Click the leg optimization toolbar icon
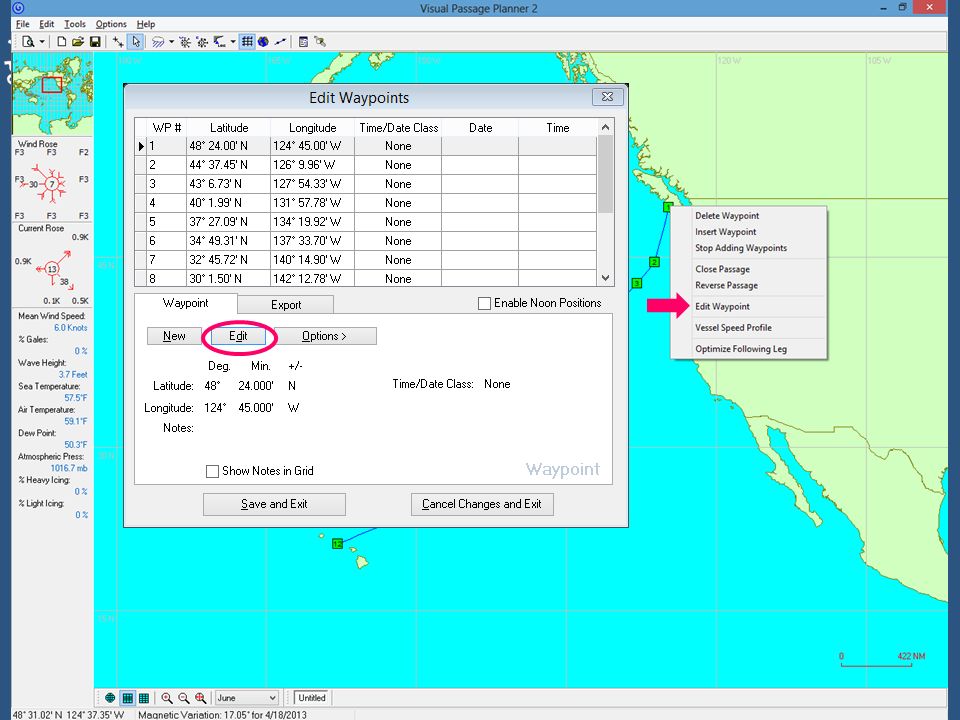The image size is (960, 720). (x=219, y=42)
